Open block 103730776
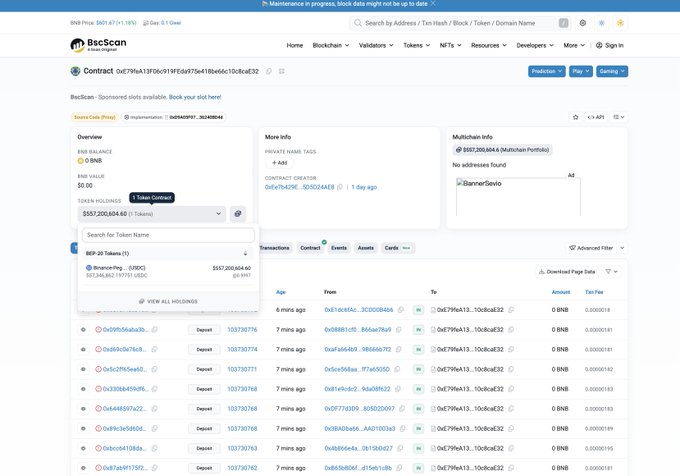Screen dimensions: 680x476 click(x=242, y=329)
